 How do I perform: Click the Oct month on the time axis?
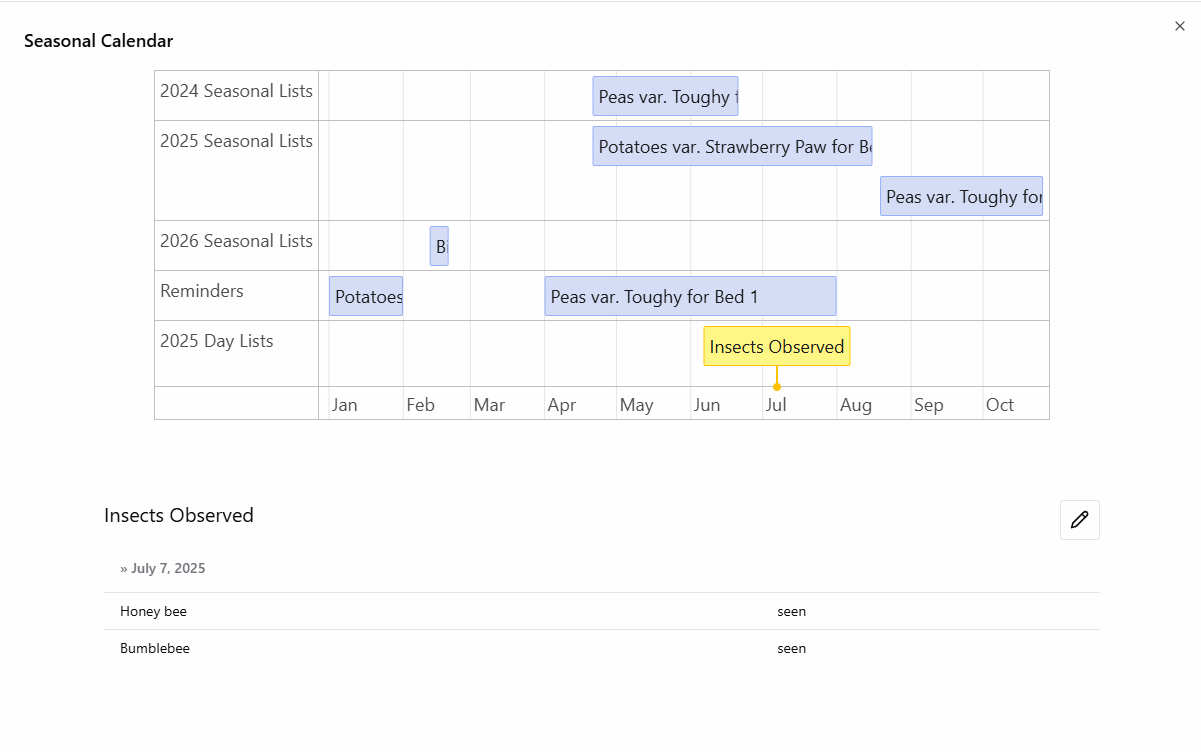point(1000,405)
